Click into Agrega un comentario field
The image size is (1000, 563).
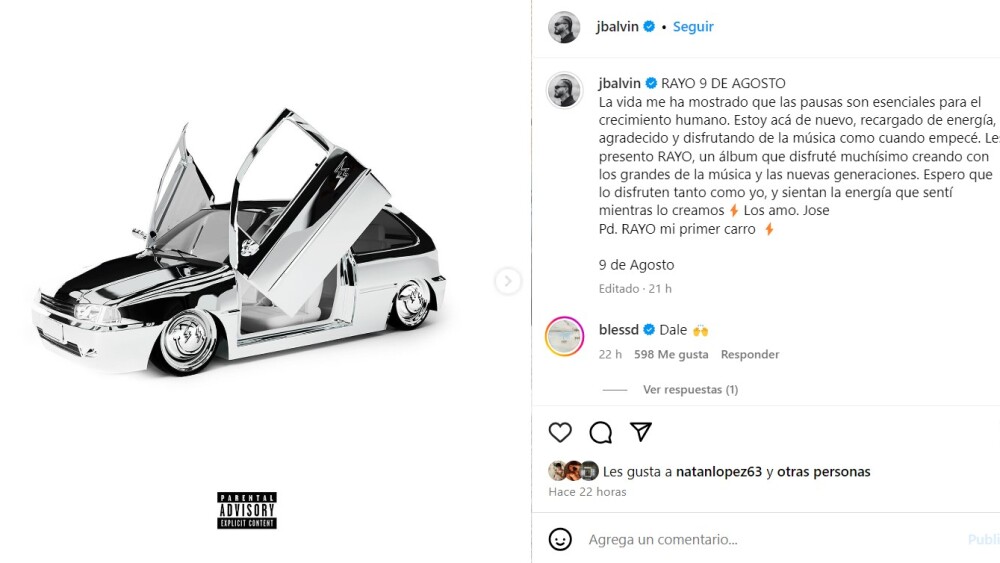[x=772, y=539]
